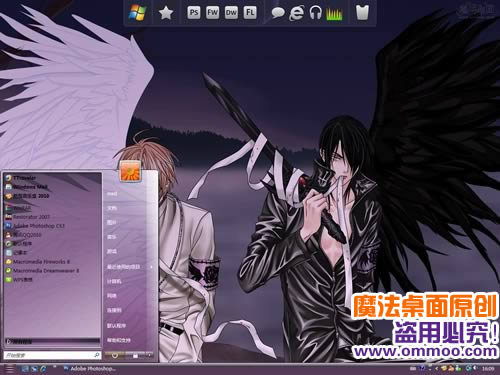
Task: Launch Macromedia Dreamweaver 8 from the Start menu
Action: 42,271
